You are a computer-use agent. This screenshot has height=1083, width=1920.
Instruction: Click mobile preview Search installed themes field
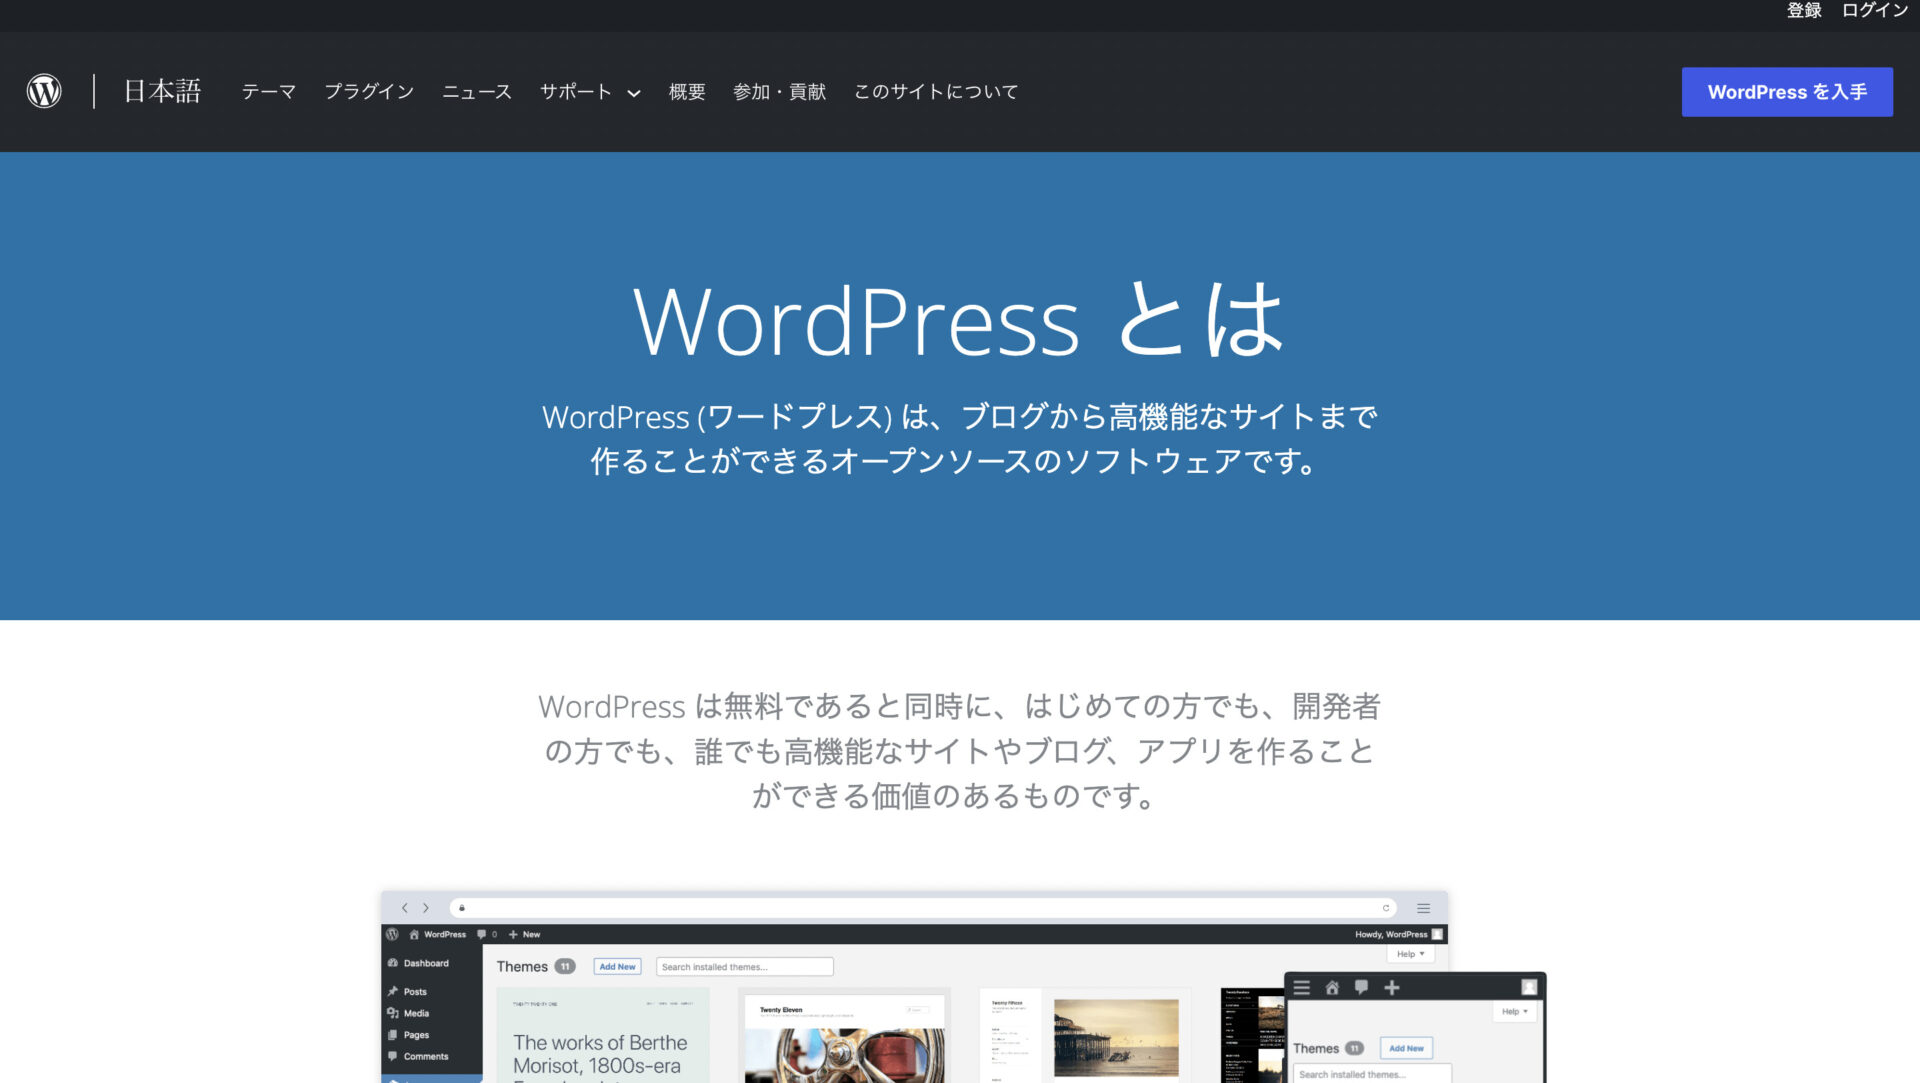(1372, 1074)
